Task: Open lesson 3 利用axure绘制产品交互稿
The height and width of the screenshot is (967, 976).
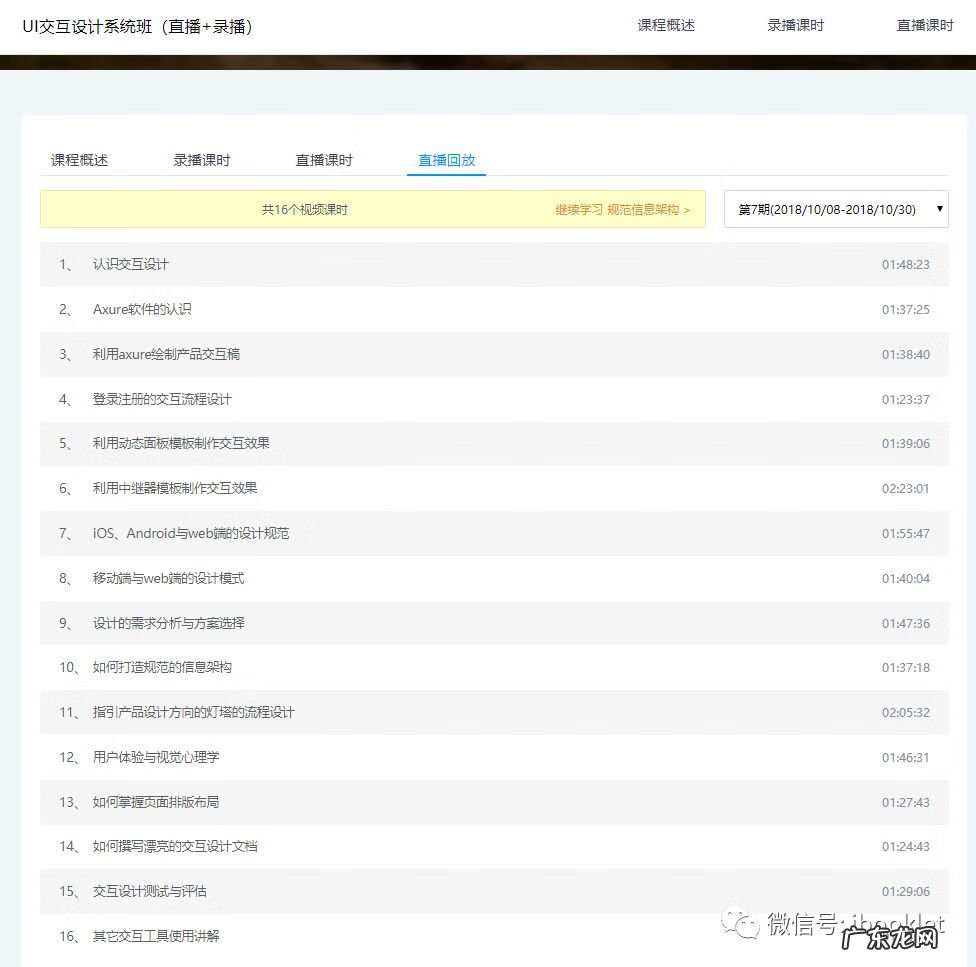Action: pyautogui.click(x=494, y=354)
